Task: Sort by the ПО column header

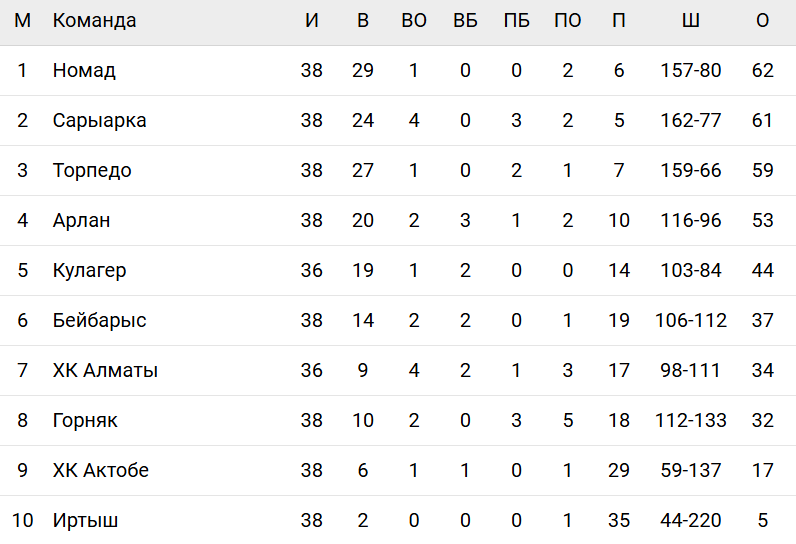Action: [567, 21]
